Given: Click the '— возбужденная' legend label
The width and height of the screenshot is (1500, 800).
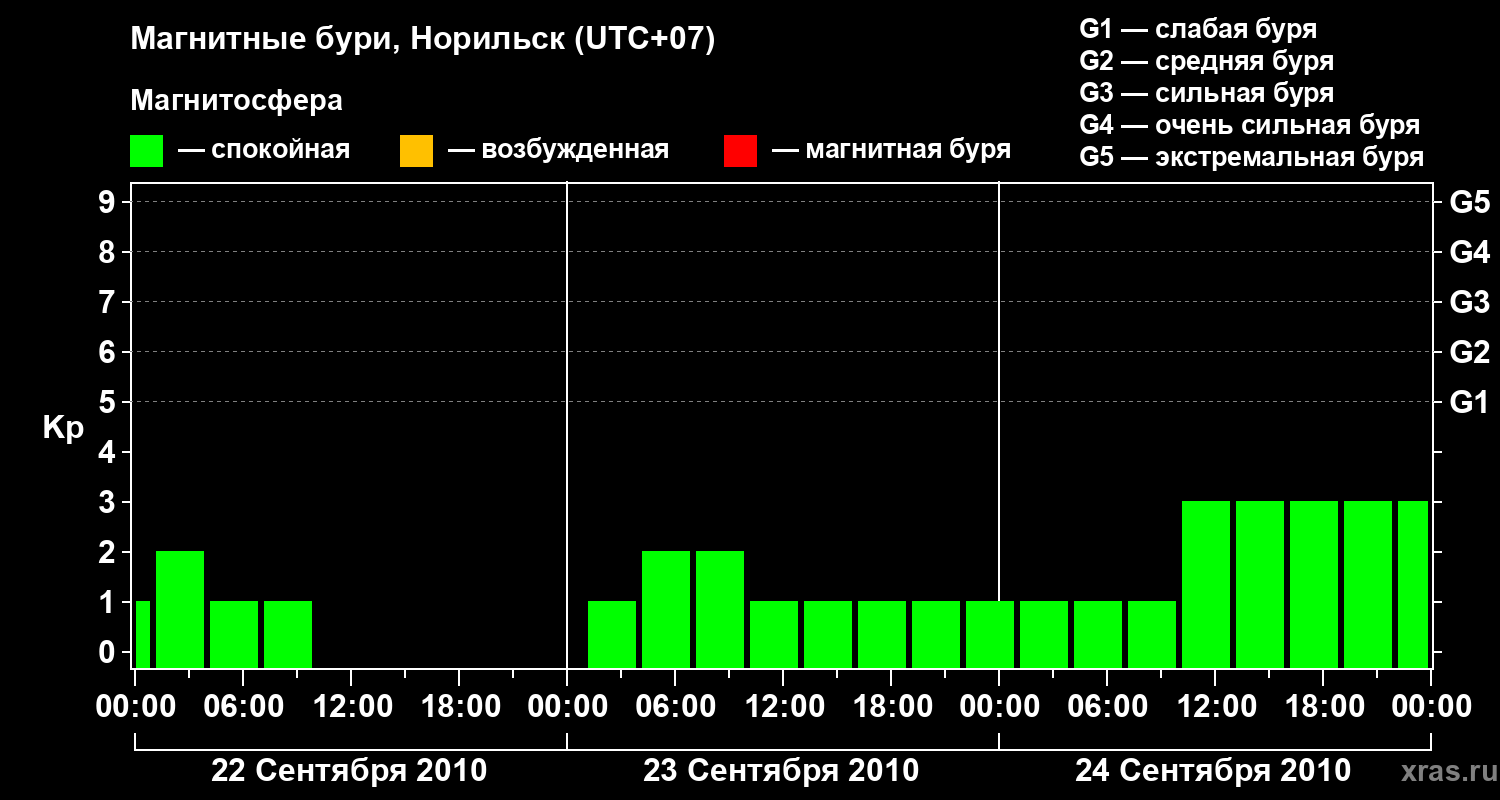Looking at the screenshot, I should pyautogui.click(x=558, y=150).
